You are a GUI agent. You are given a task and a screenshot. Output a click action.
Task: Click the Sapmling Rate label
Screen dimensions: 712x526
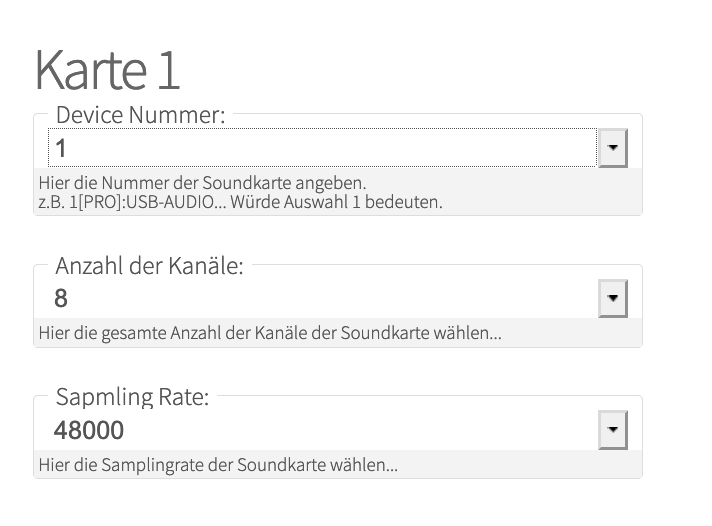pos(132,398)
